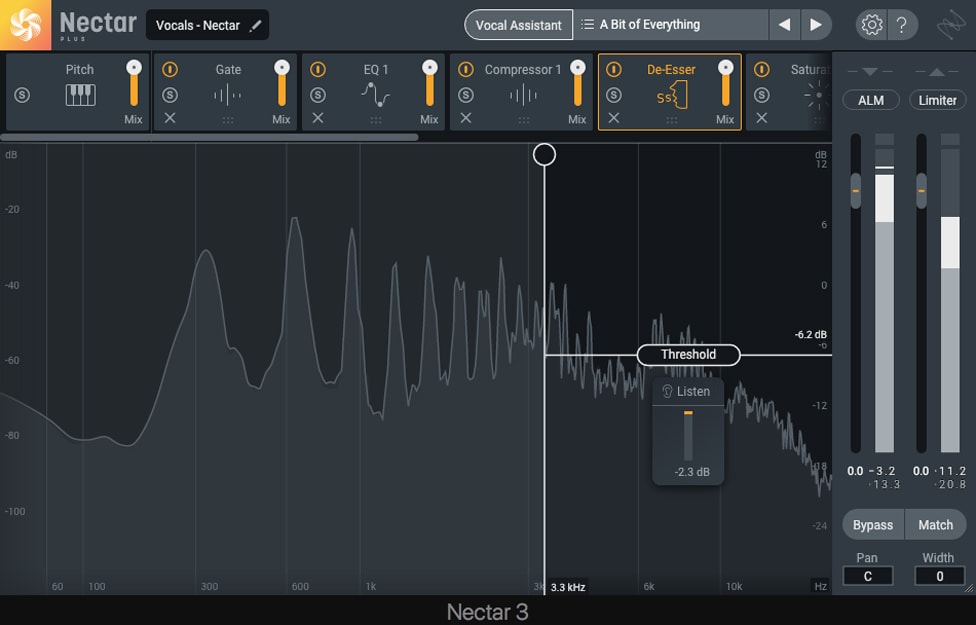The image size is (976, 625).
Task: Click the Pitch Mix slider
Action: pyautogui.click(x=134, y=83)
